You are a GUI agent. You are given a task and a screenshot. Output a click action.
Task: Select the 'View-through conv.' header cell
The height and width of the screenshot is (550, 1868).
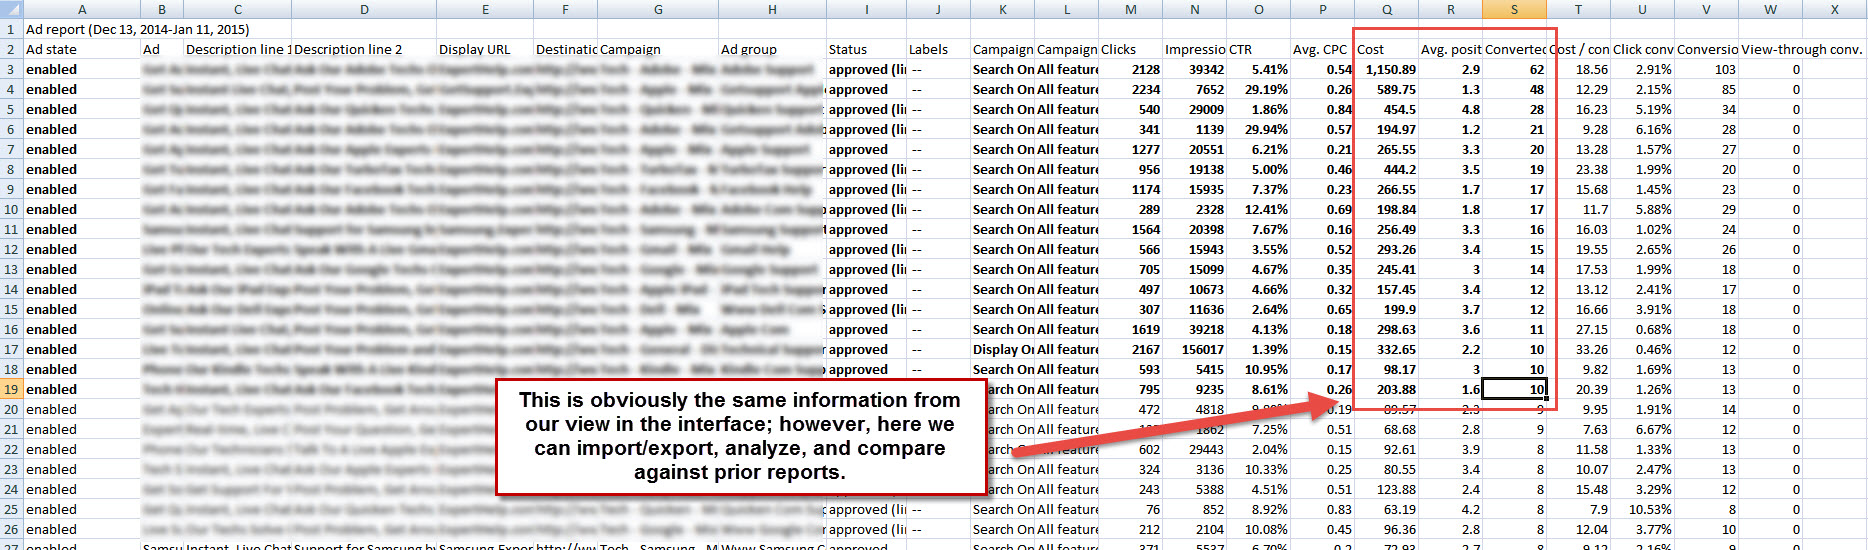[1801, 49]
